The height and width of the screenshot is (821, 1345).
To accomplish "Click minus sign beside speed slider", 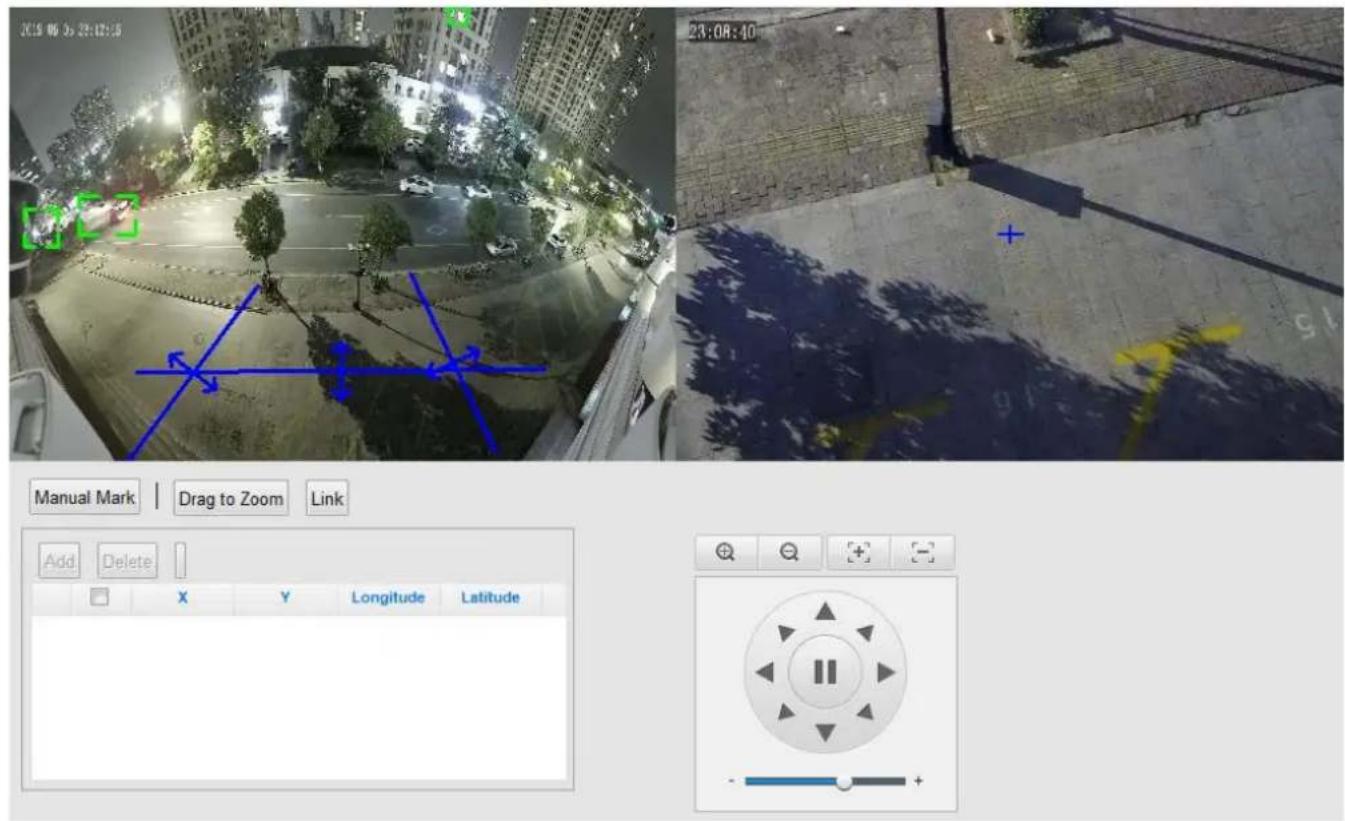I will [732, 781].
